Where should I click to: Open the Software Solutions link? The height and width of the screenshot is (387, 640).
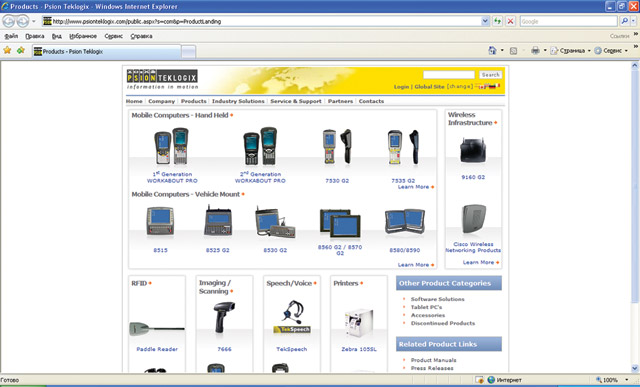438,299
